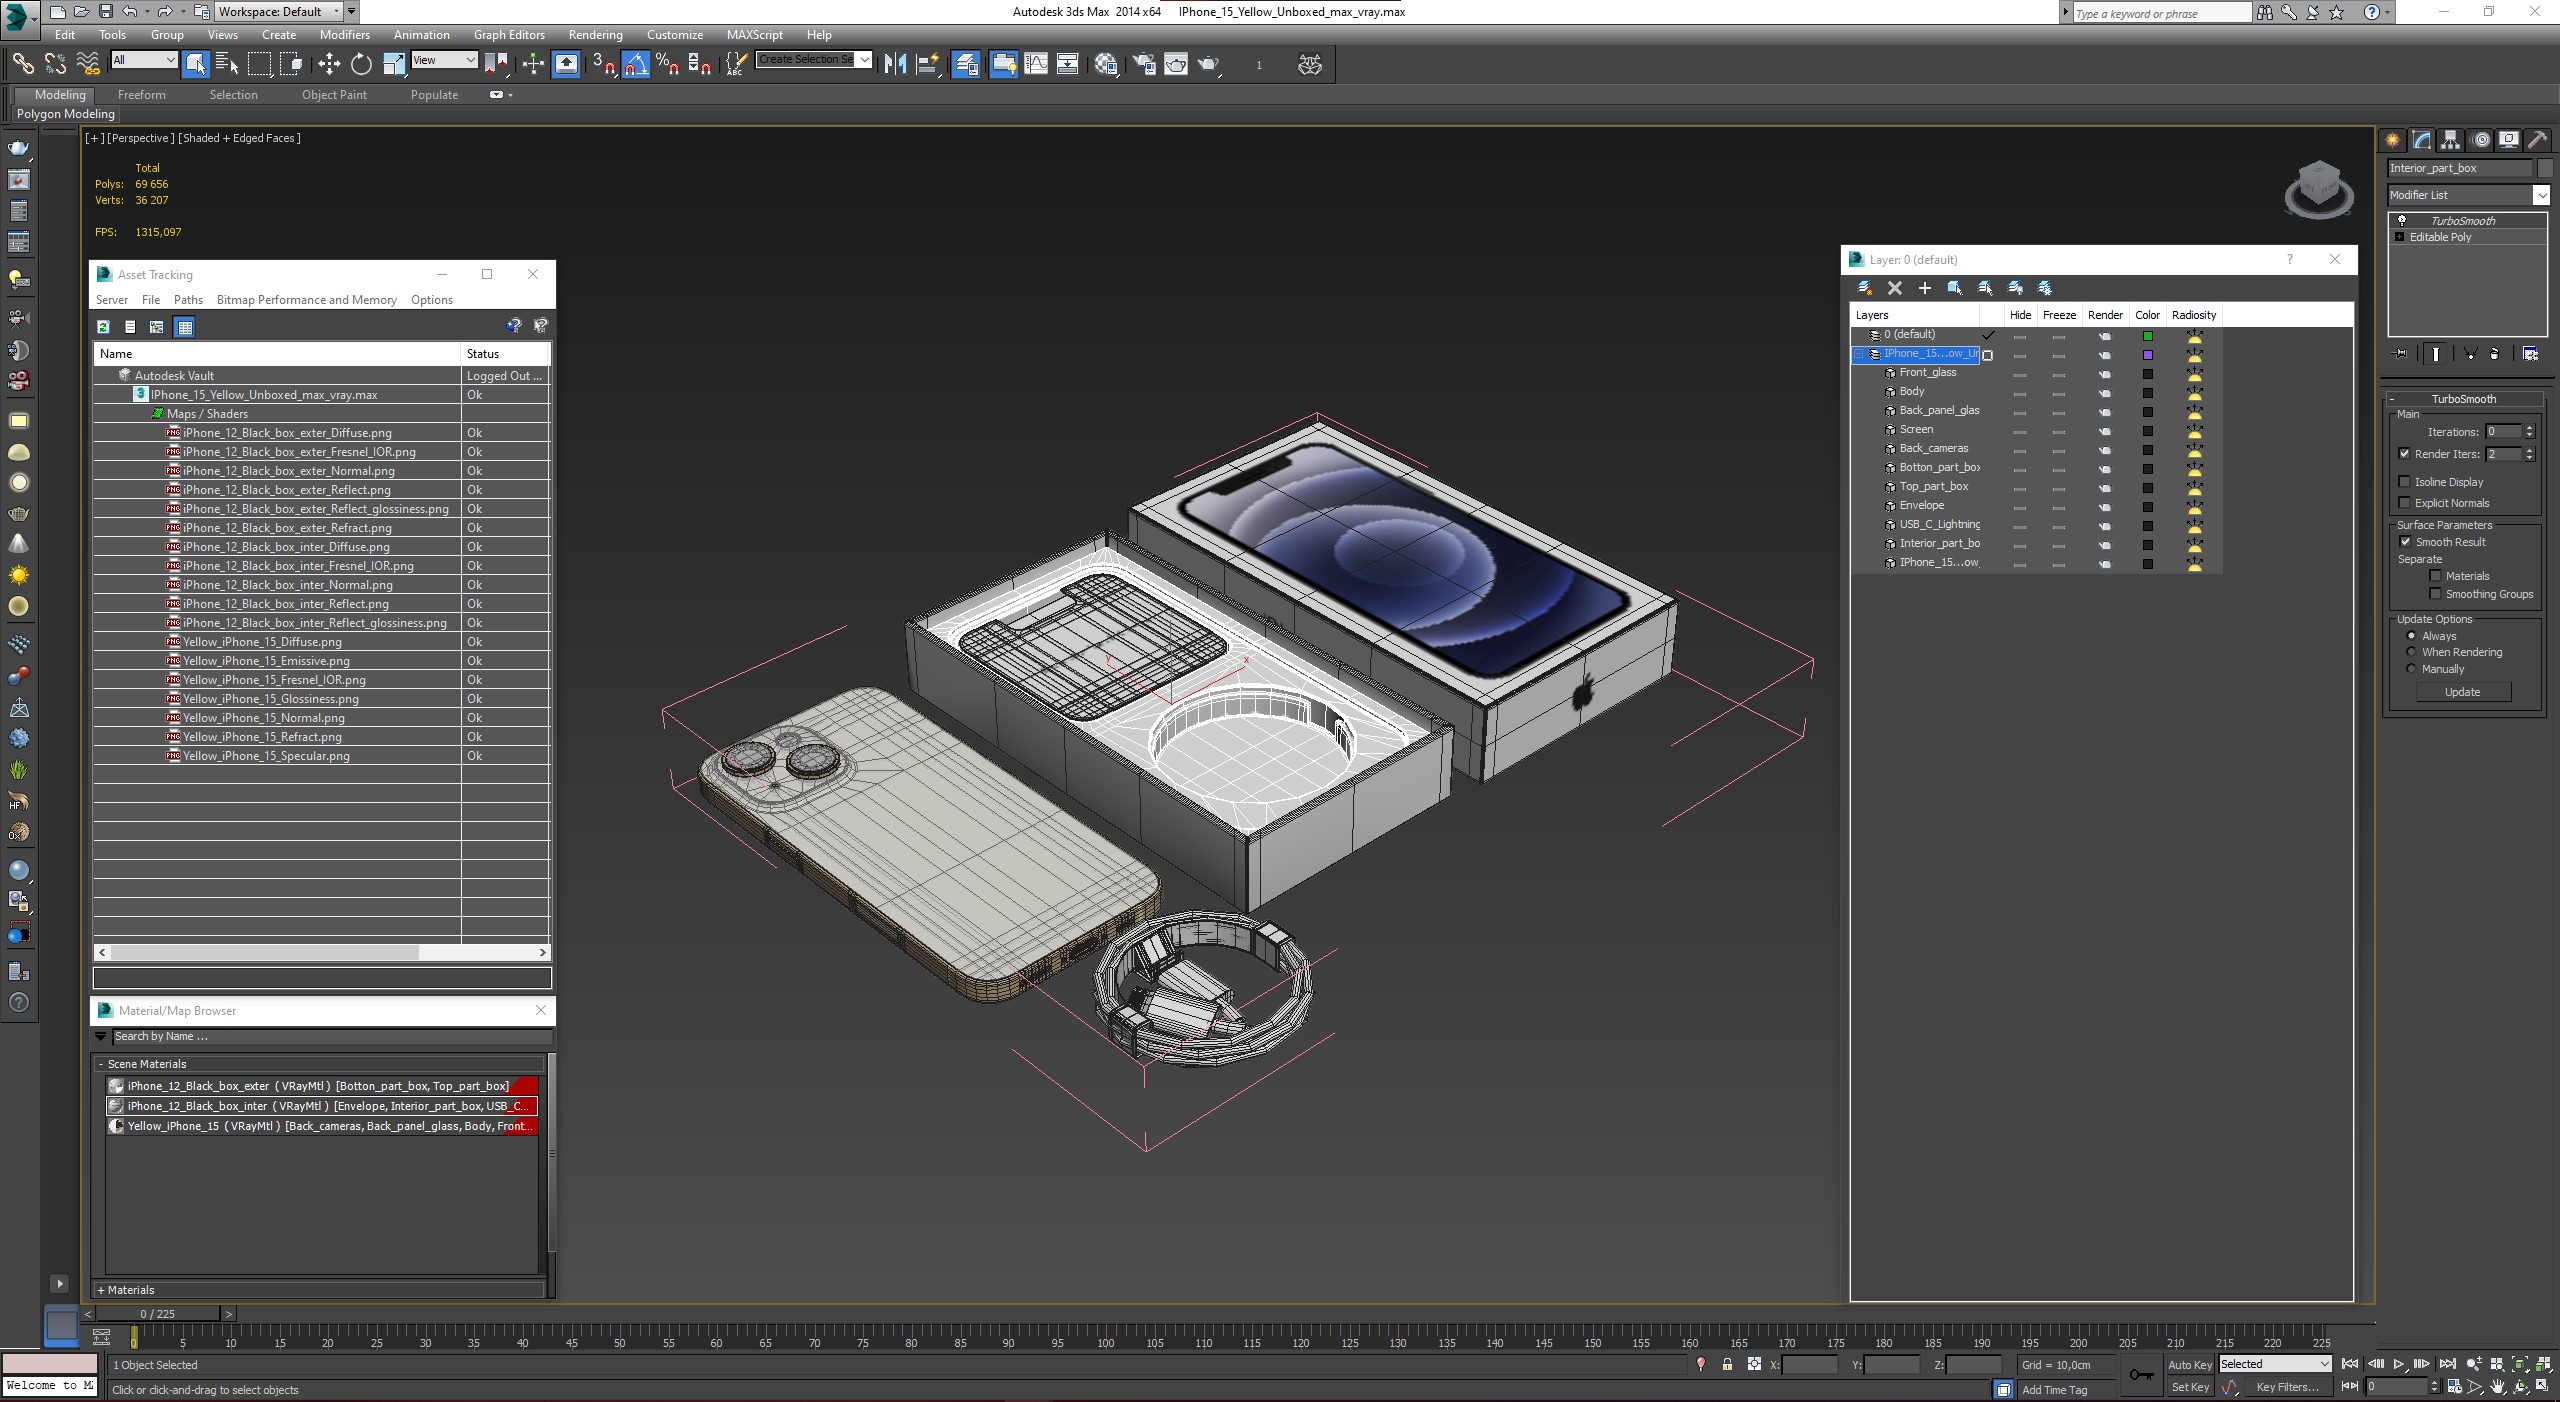Click the Auto Key button
The height and width of the screenshot is (1402, 2560).
(2189, 1364)
